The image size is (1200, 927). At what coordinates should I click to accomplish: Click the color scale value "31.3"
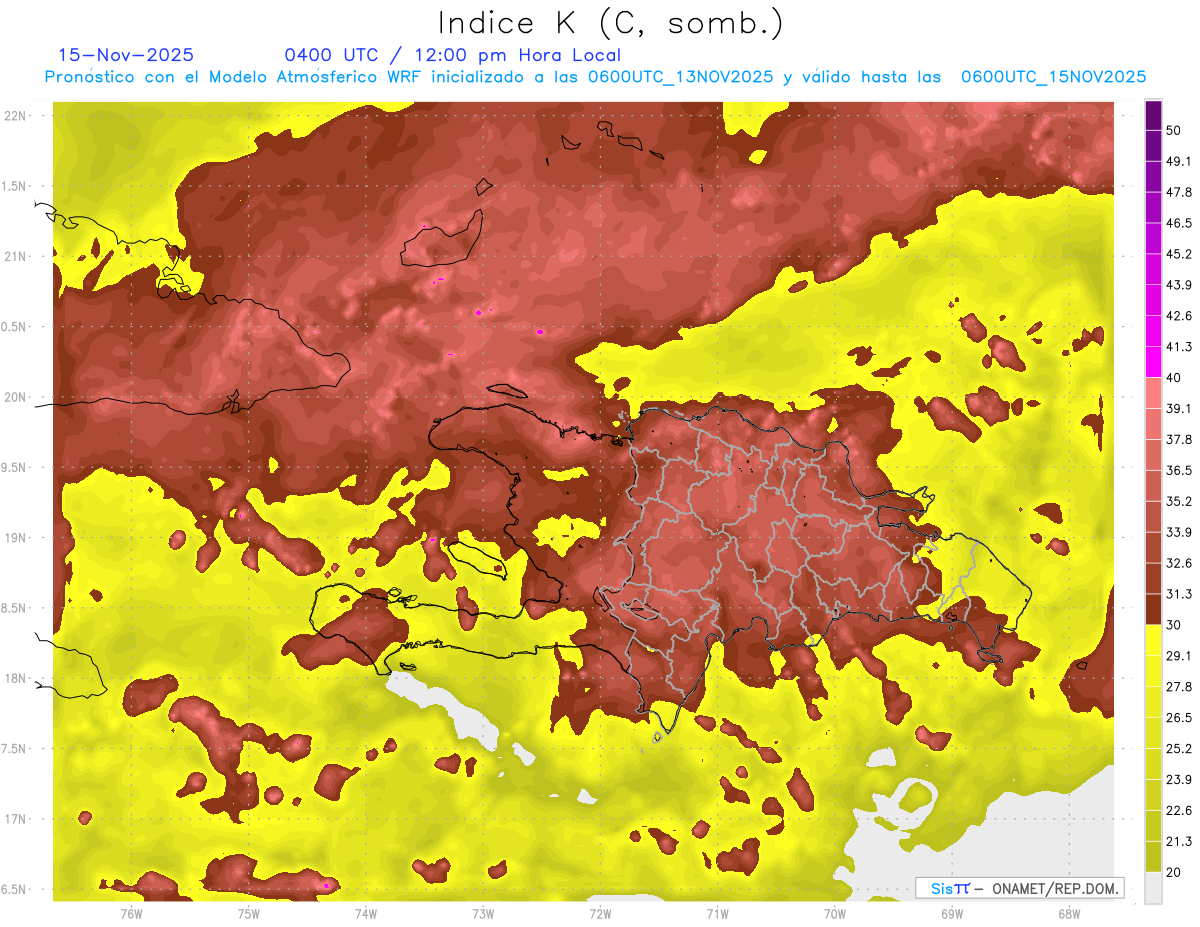1179,594
